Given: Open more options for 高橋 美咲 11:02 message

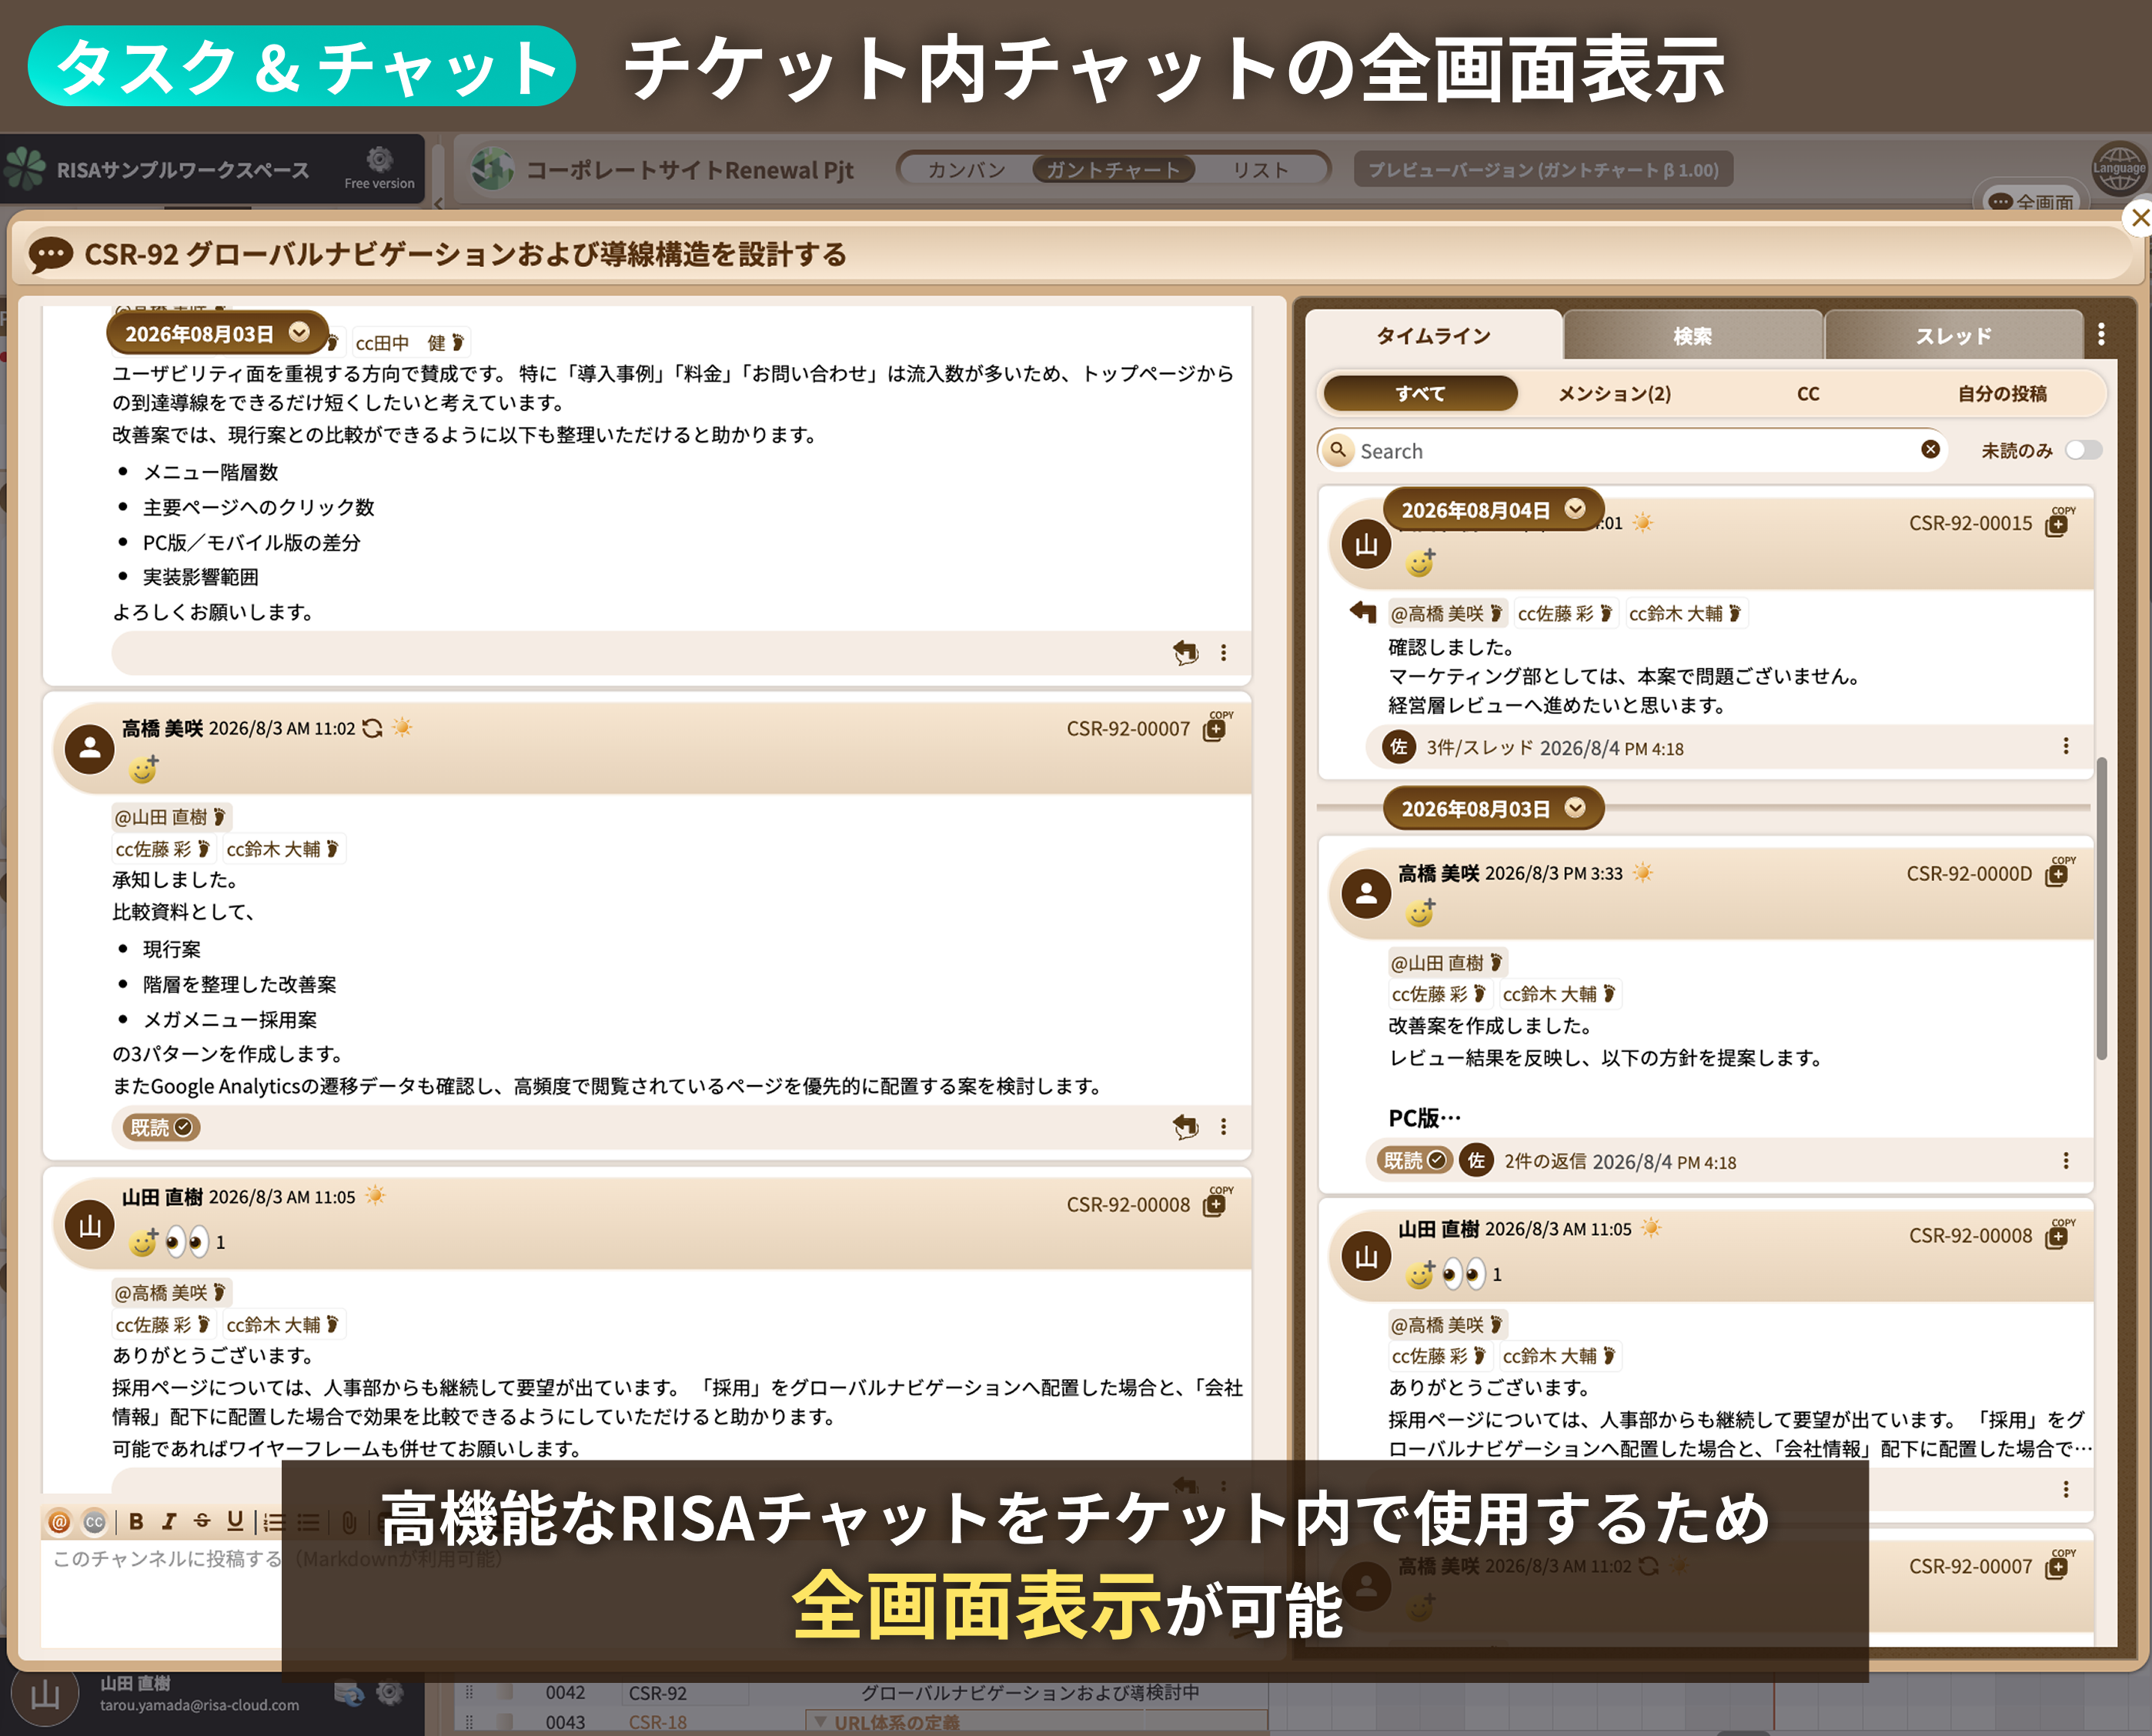Looking at the screenshot, I should 1223,1127.
